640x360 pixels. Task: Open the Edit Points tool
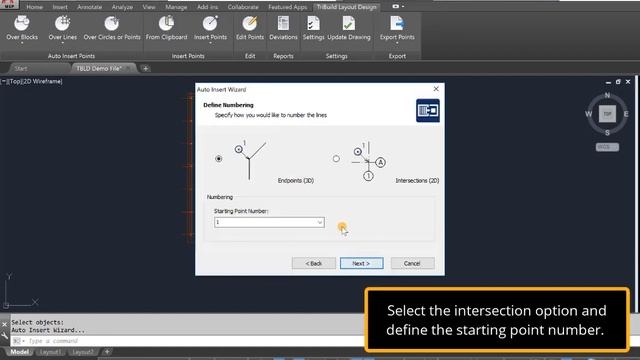pos(250,24)
